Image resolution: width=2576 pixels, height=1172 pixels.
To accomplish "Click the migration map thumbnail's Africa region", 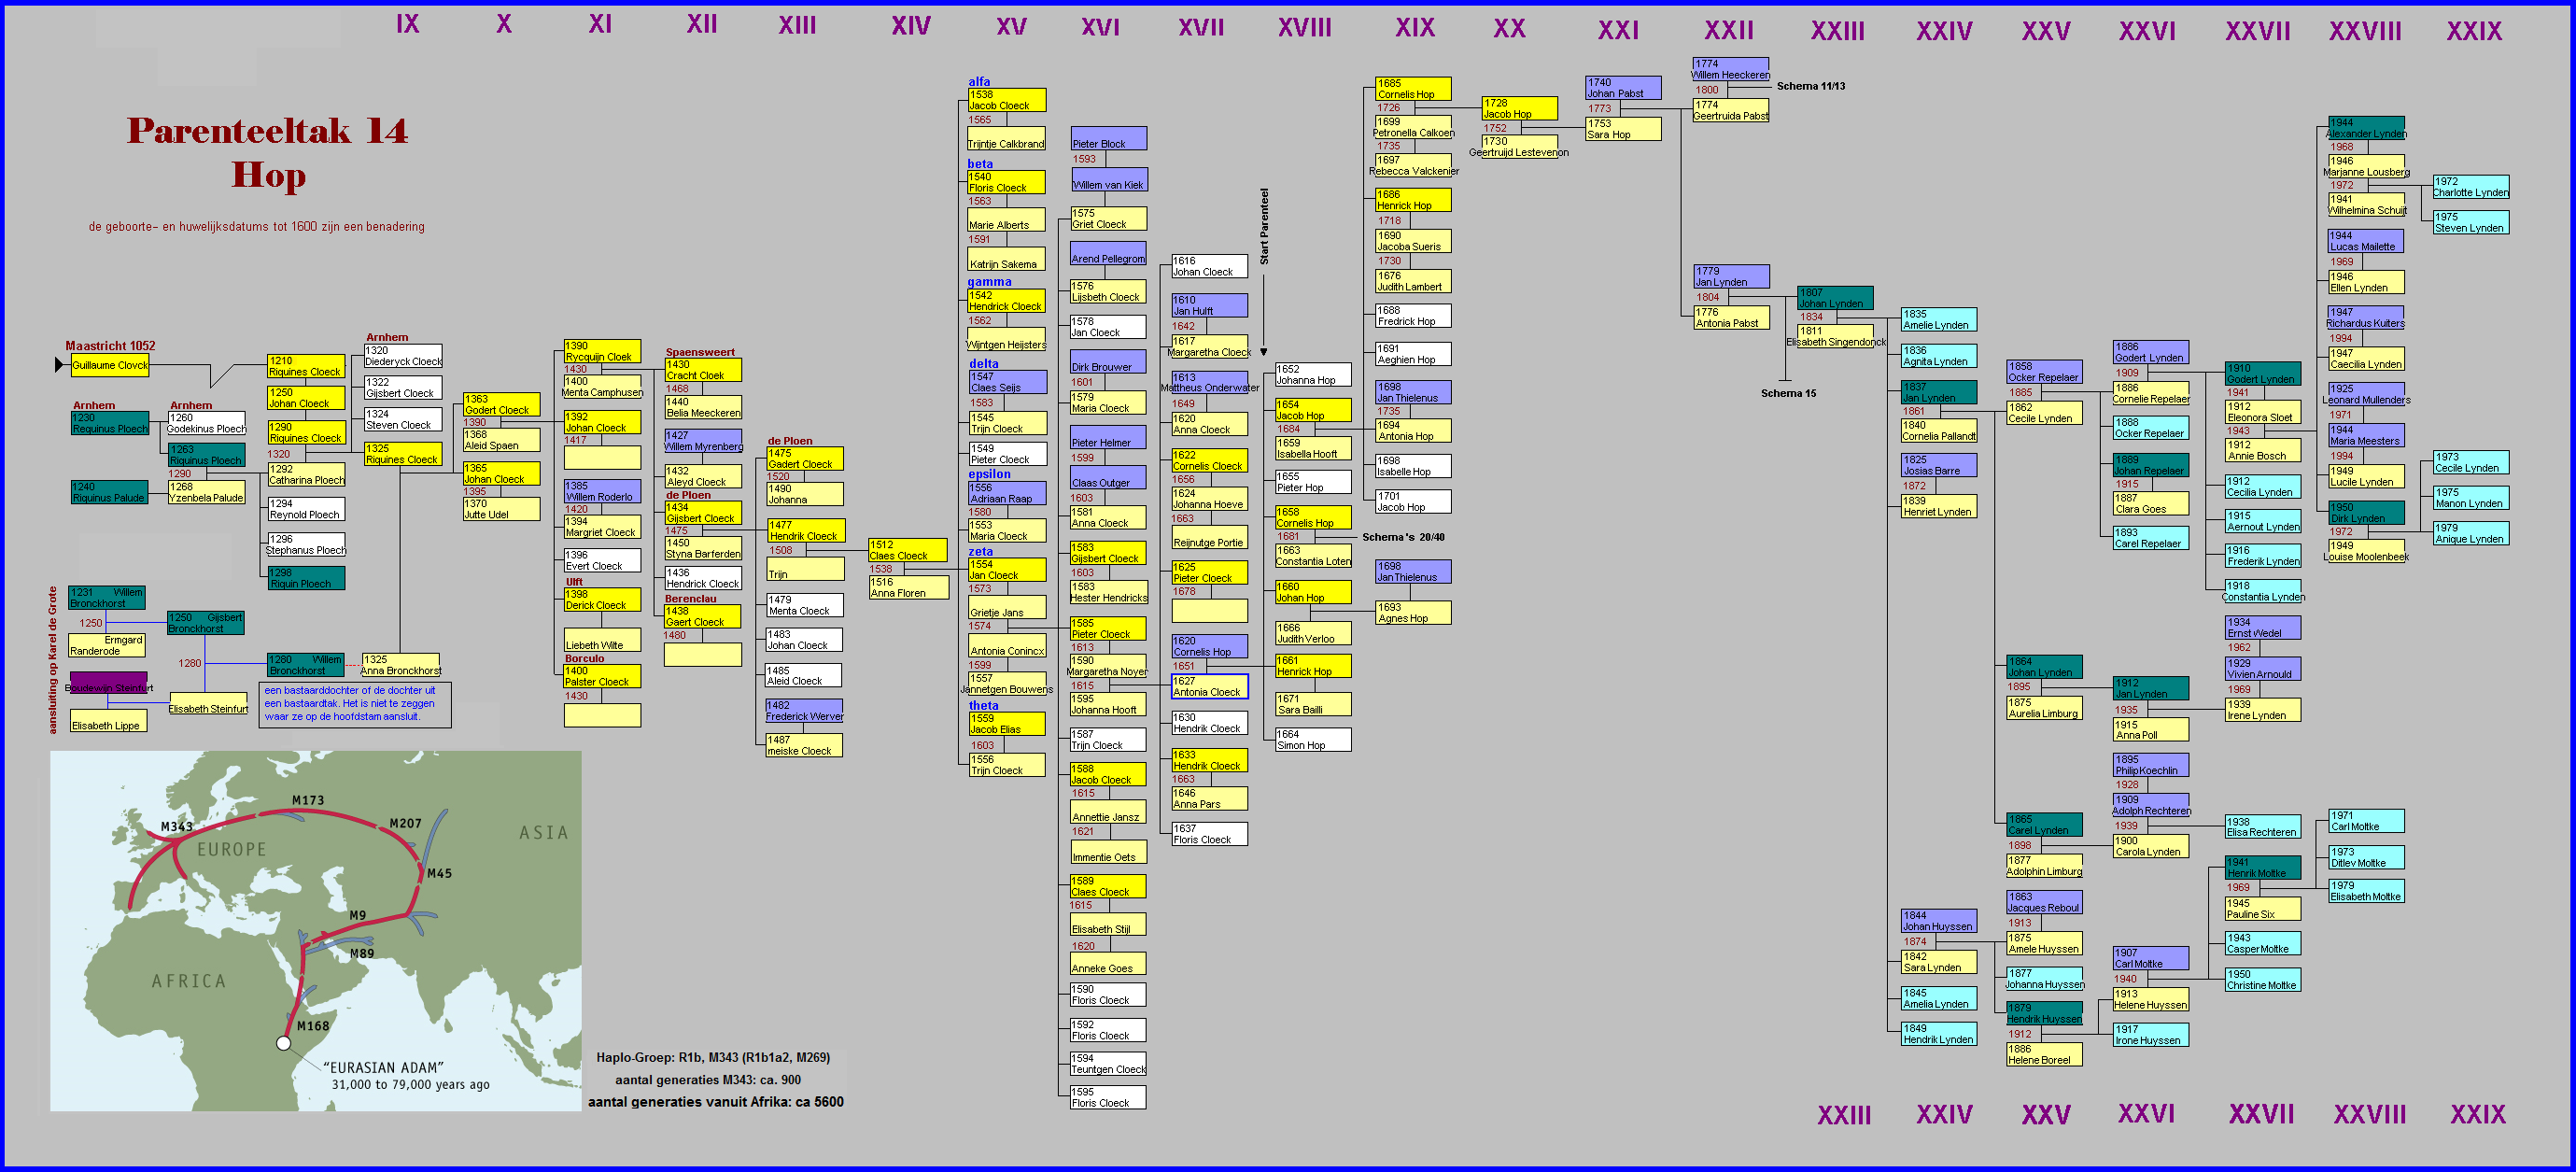I will click(x=190, y=980).
